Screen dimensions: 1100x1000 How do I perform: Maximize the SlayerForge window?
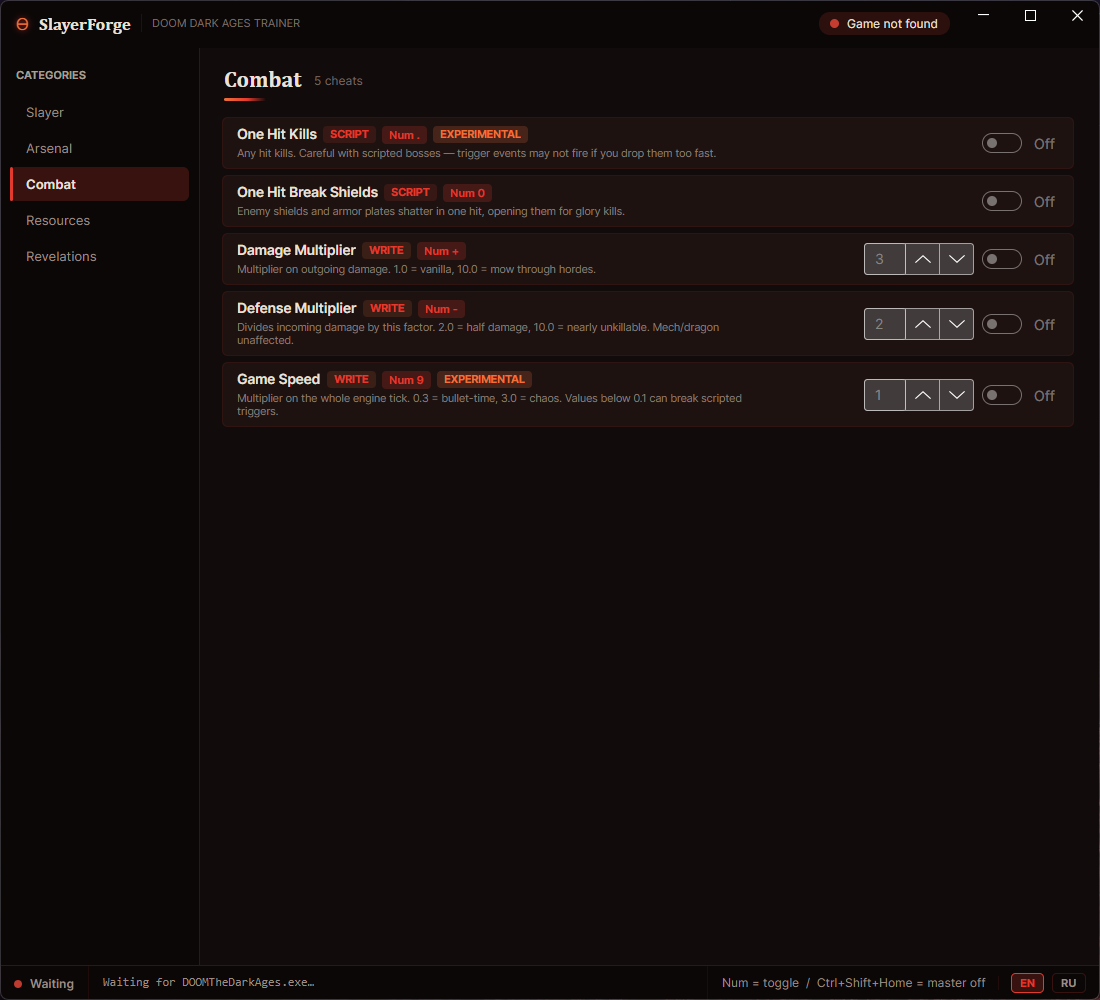click(1031, 15)
